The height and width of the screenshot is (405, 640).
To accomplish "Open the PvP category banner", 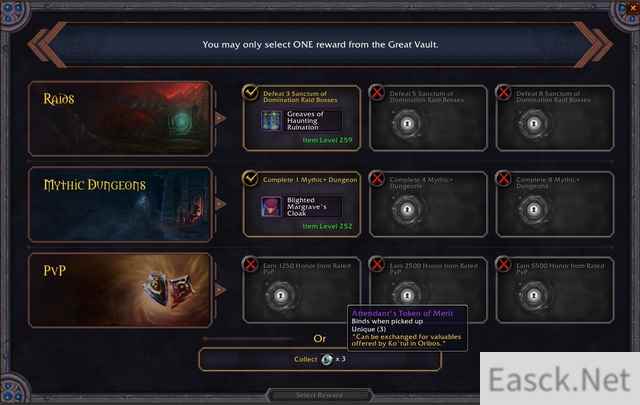I will click(x=120, y=290).
